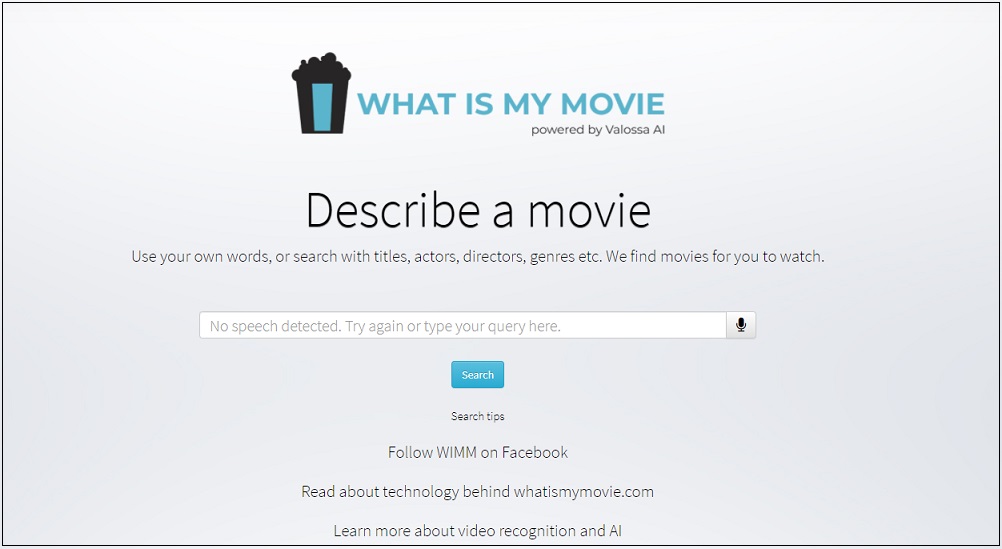Click the word 'Facebook' in the follow link
Screen dimensions: 1002x549
[x=534, y=452]
